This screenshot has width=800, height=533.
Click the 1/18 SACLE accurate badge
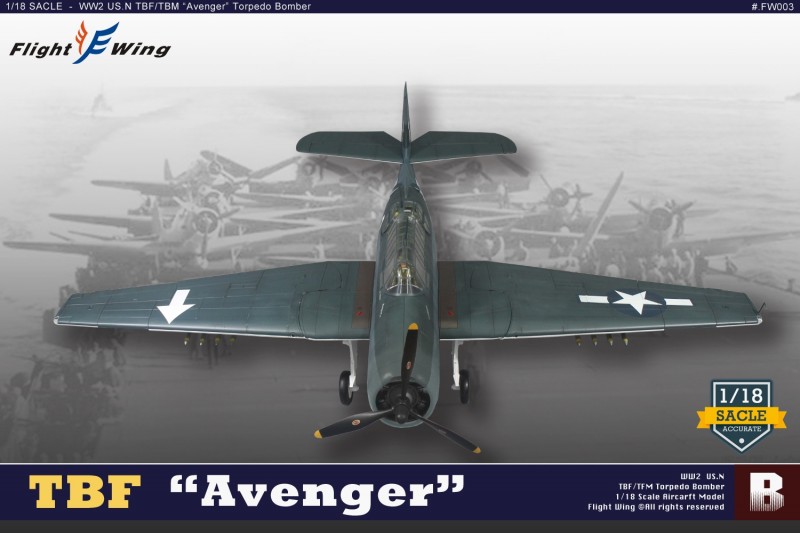pos(741,416)
